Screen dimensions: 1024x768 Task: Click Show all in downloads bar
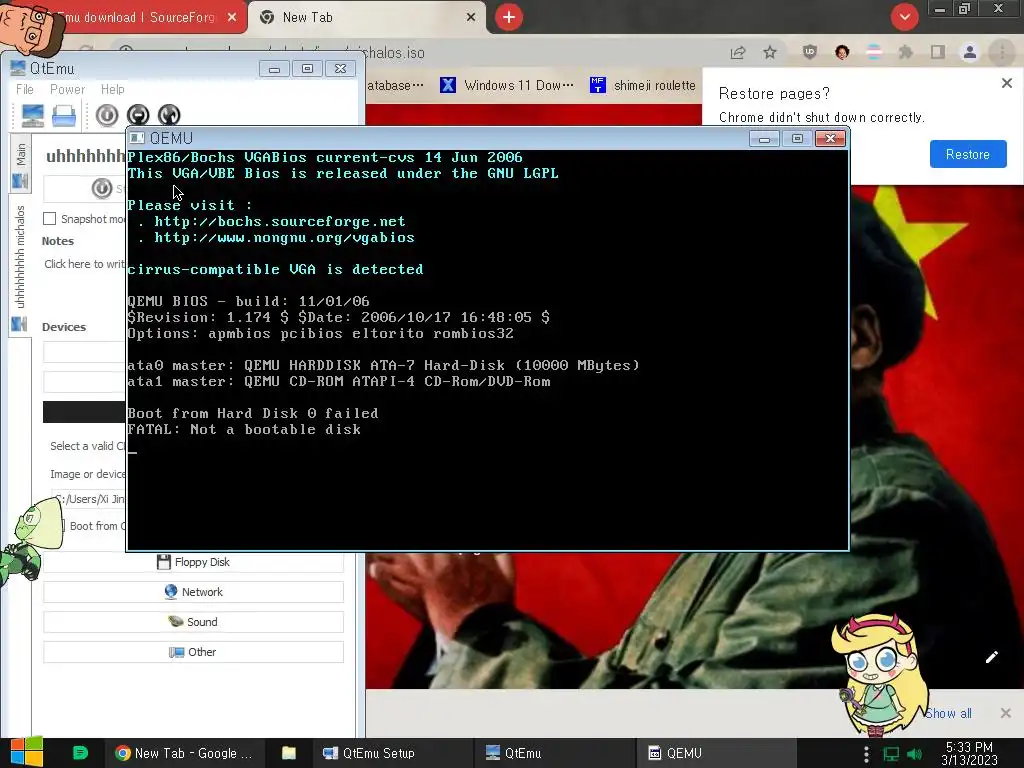[x=948, y=714]
